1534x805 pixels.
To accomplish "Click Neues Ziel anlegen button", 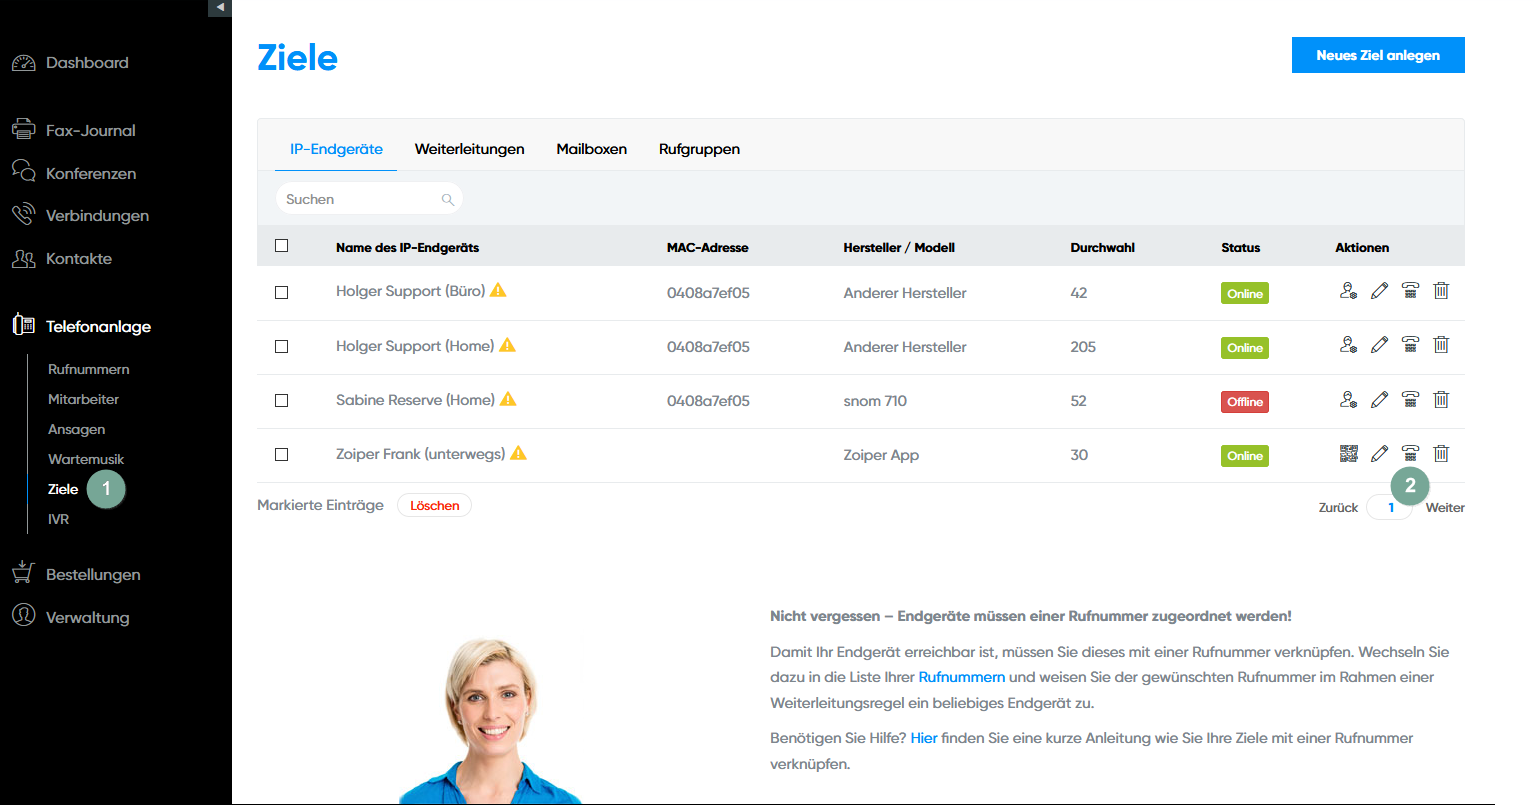I will 1377,55.
